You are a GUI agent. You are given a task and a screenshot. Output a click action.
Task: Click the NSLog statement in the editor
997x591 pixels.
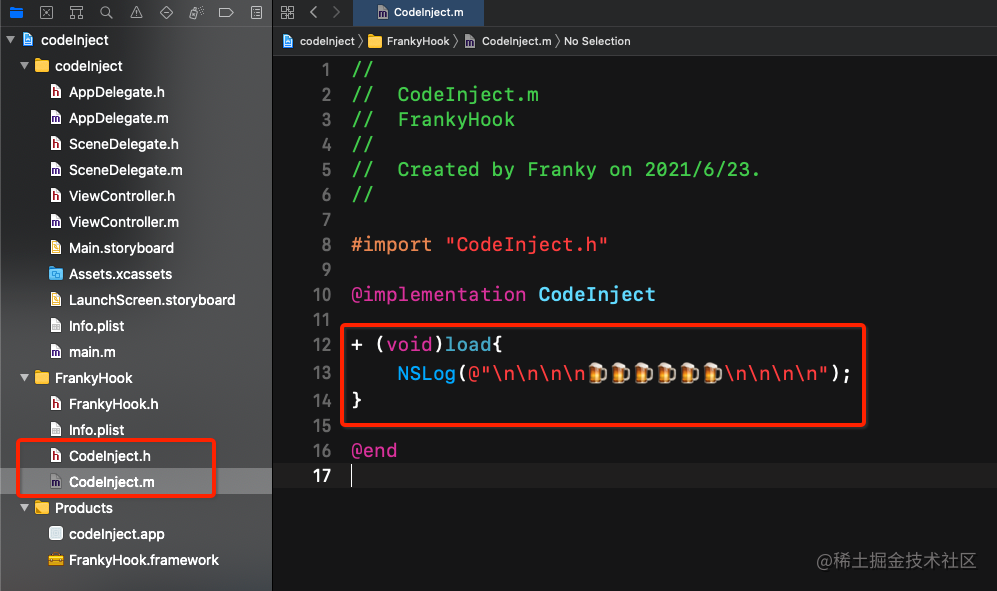(624, 373)
